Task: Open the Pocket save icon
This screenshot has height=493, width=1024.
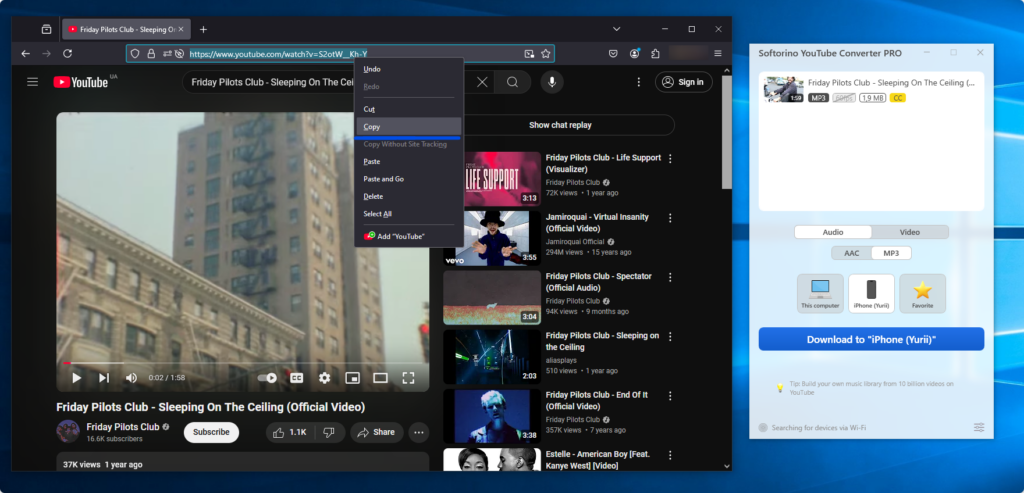Action: pyautogui.click(x=613, y=54)
